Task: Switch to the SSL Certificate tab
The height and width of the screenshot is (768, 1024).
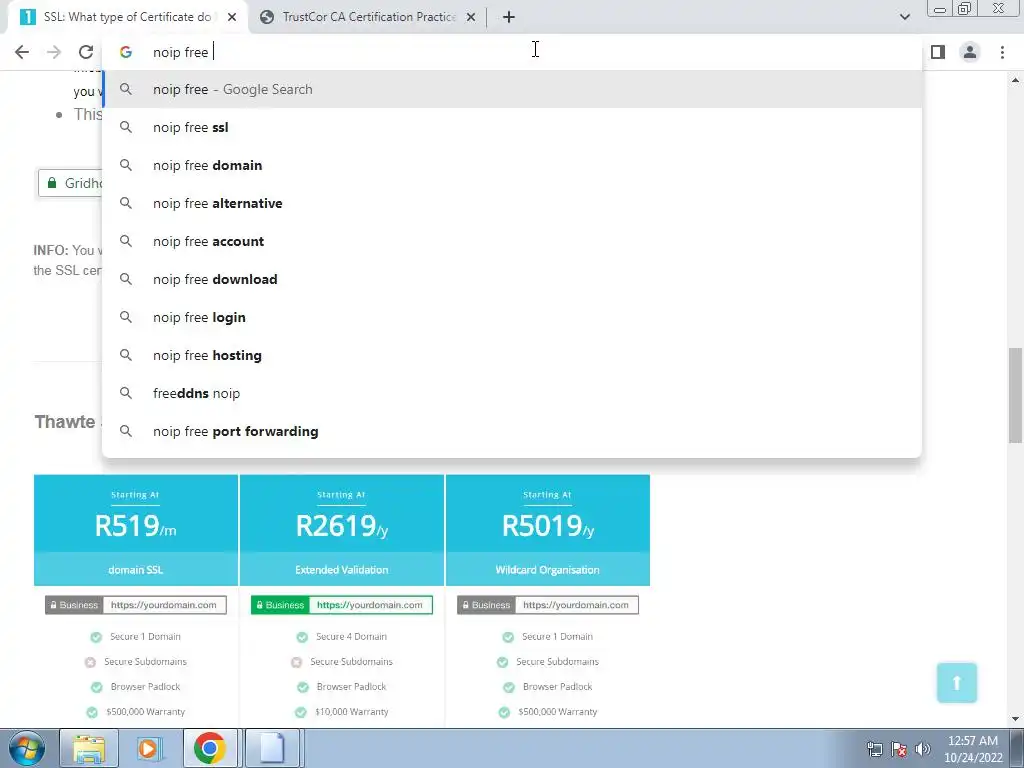Action: tap(127, 17)
